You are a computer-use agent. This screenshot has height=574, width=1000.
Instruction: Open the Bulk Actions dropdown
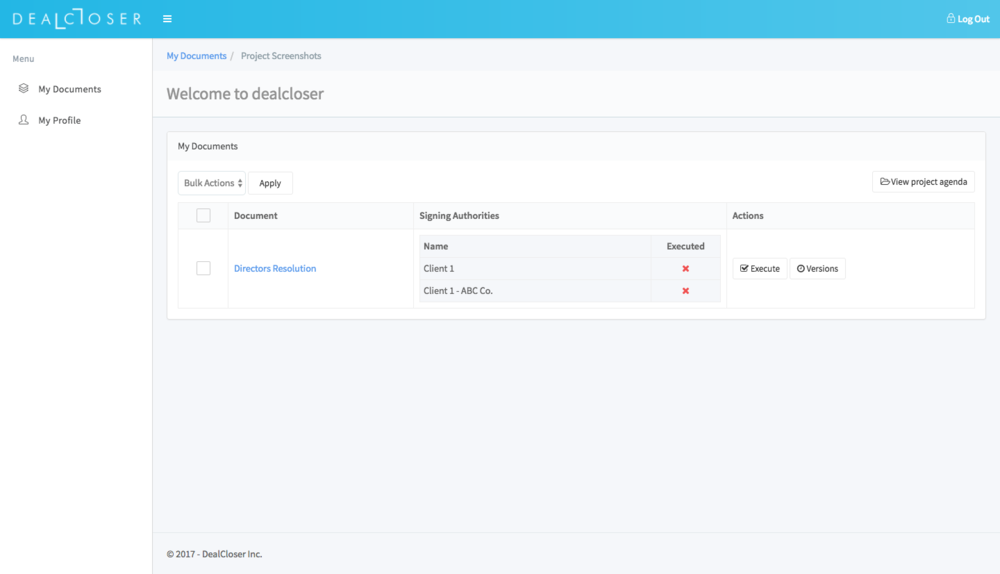click(x=212, y=183)
